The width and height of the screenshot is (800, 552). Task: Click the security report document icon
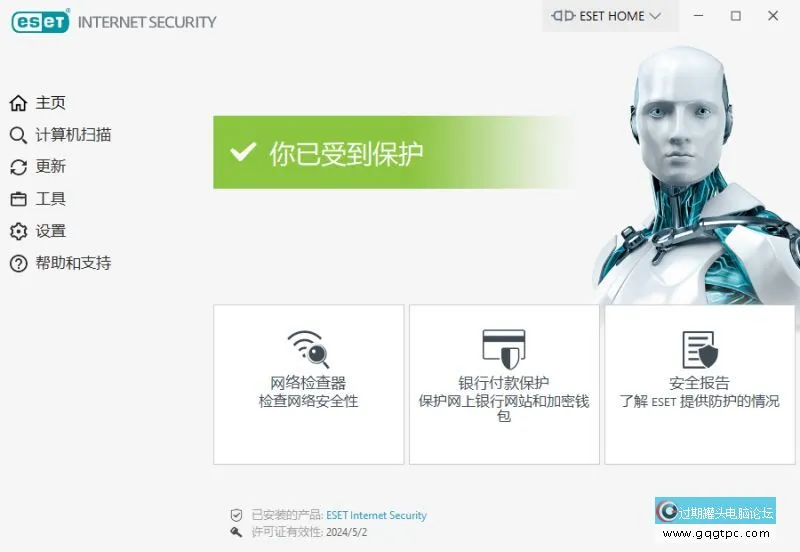pos(699,349)
